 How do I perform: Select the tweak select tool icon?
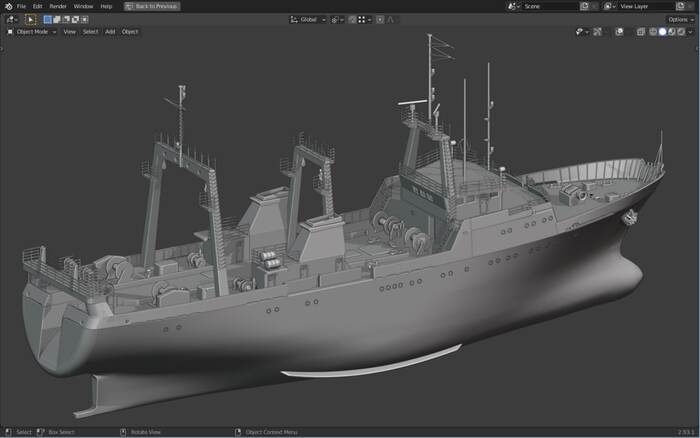click(x=30, y=19)
